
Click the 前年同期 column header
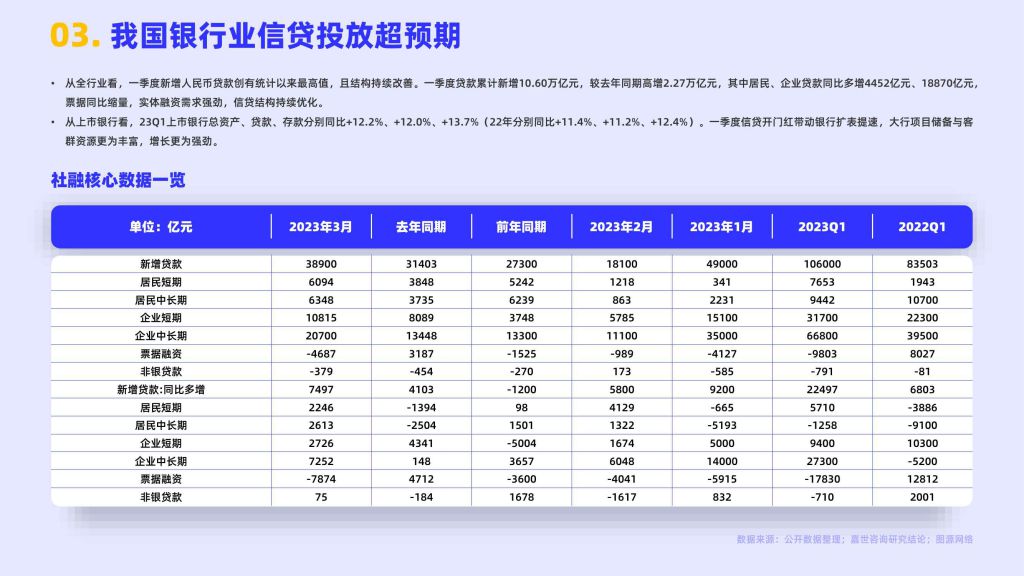[521, 227]
